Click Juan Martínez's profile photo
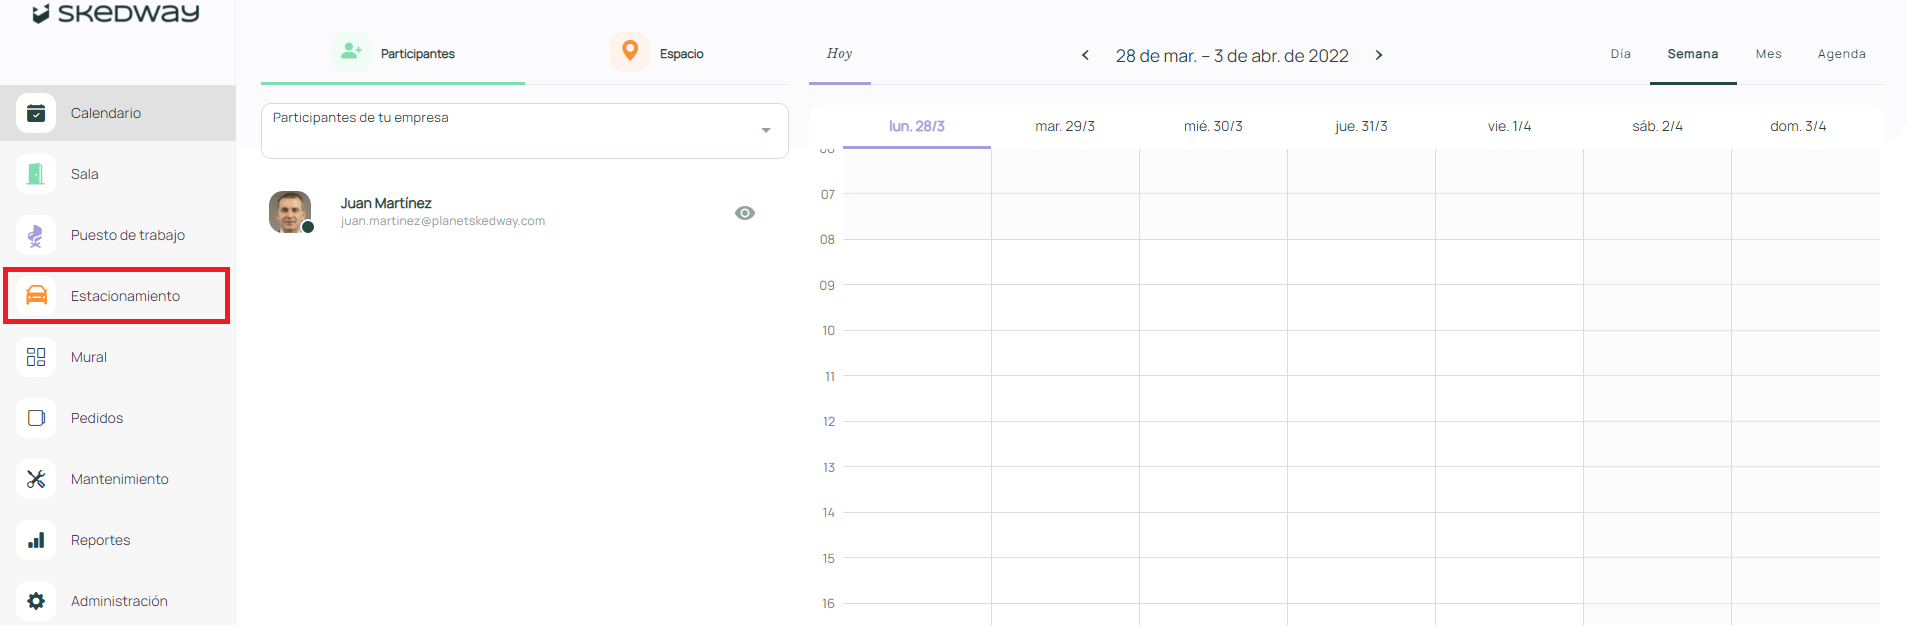This screenshot has width=1907, height=625. (x=290, y=212)
